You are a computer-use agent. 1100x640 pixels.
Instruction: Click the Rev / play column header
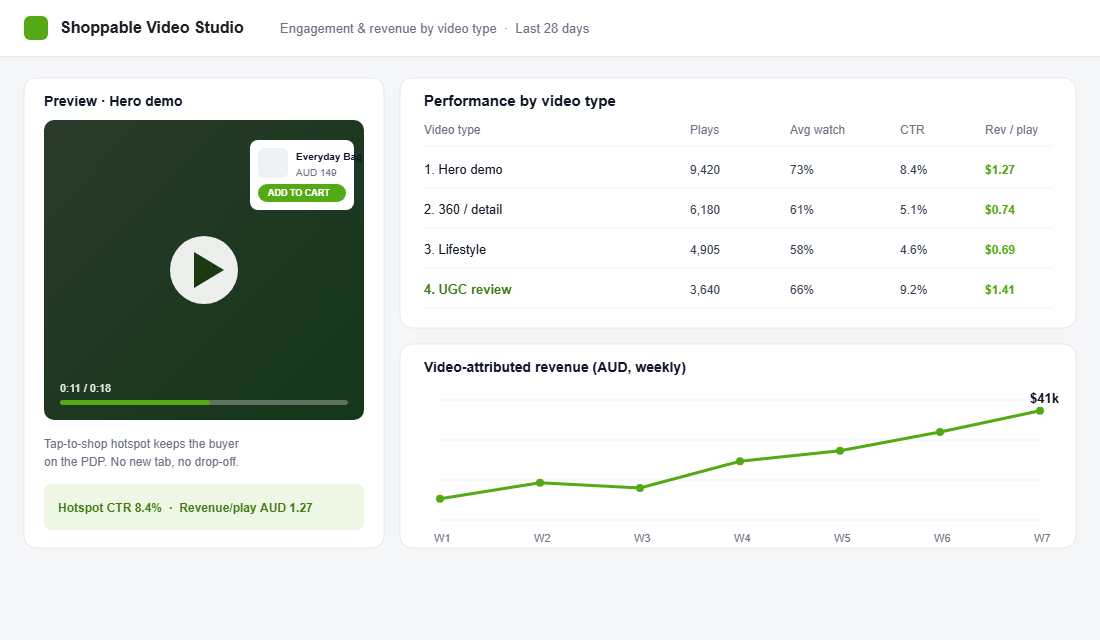(1011, 130)
